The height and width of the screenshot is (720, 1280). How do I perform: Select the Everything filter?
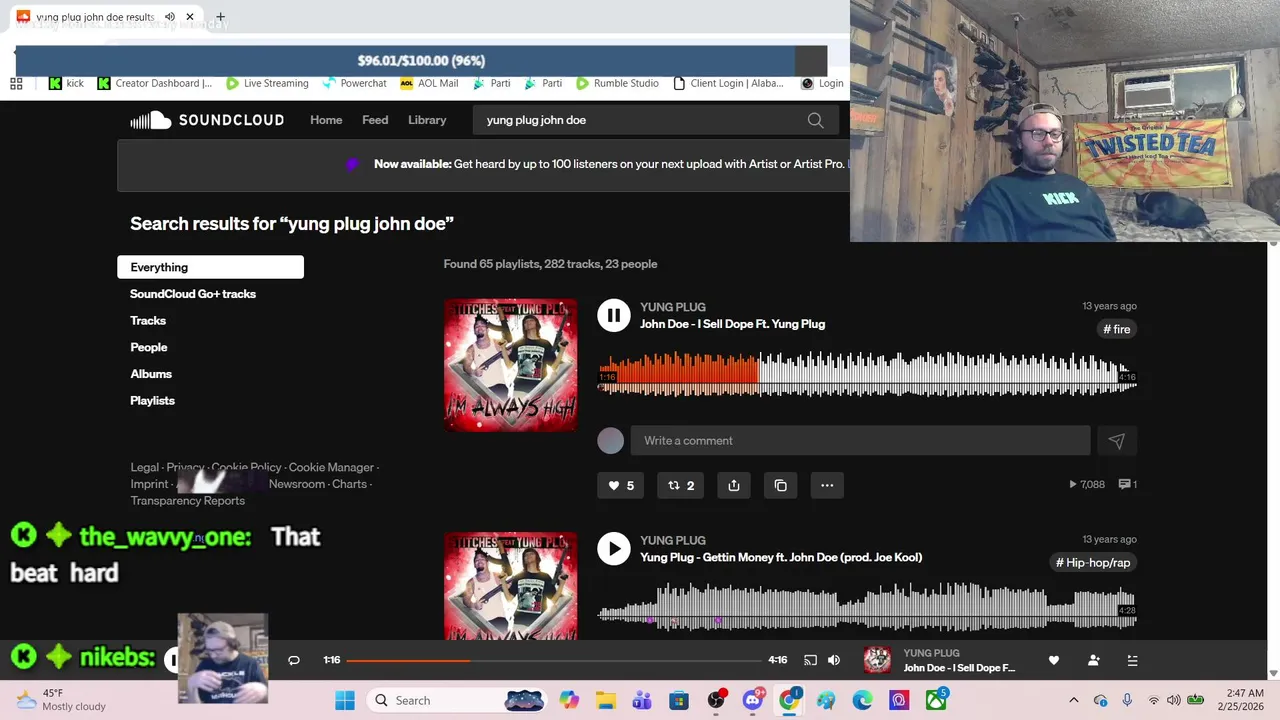tap(210, 267)
